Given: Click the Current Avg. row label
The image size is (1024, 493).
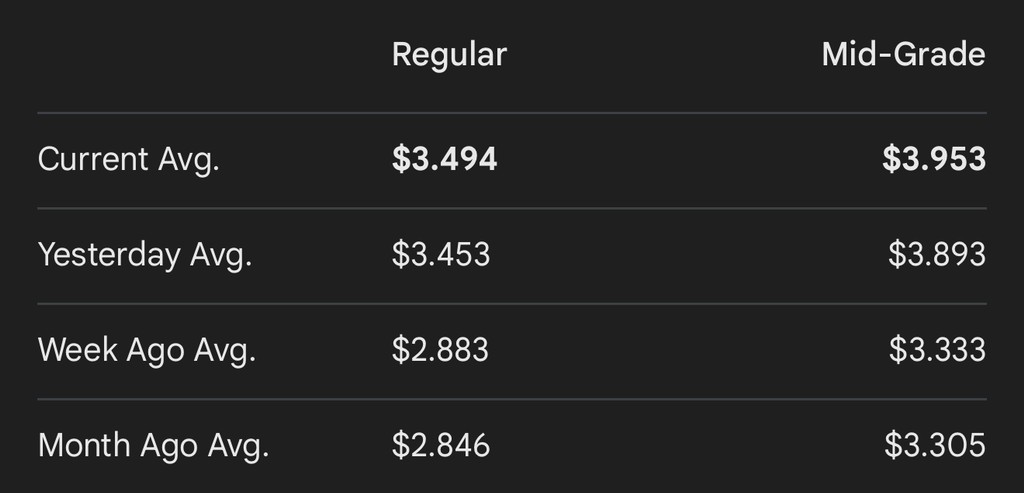Looking at the screenshot, I should tap(128, 160).
